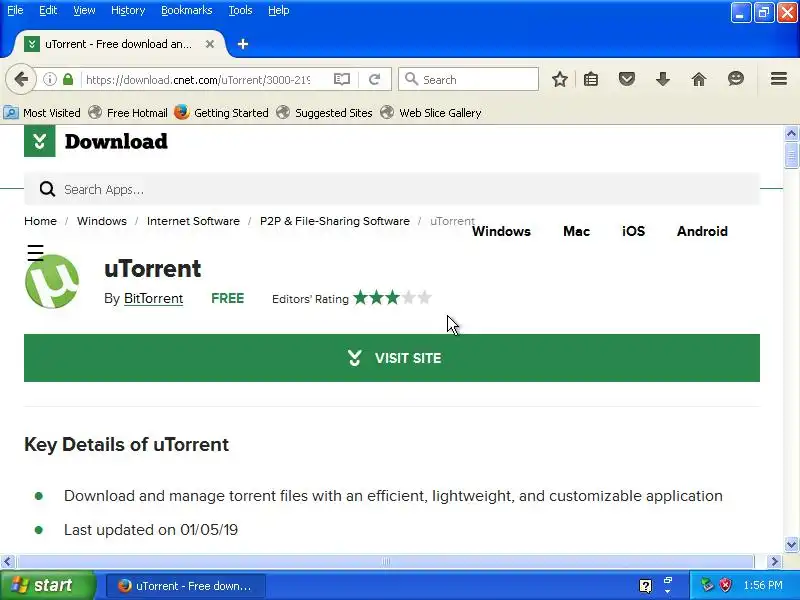The width and height of the screenshot is (800, 600).
Task: Open the BitTorrent developer link
Action: [154, 298]
